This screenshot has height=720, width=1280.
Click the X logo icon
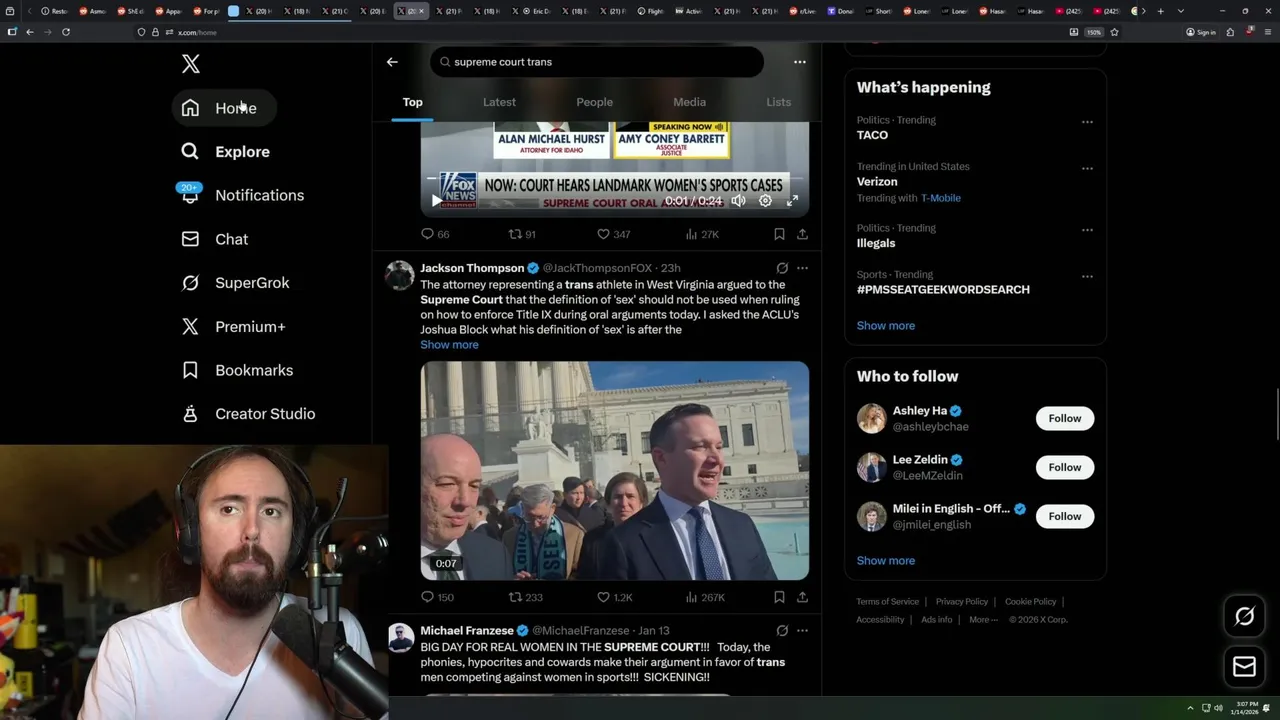point(191,65)
